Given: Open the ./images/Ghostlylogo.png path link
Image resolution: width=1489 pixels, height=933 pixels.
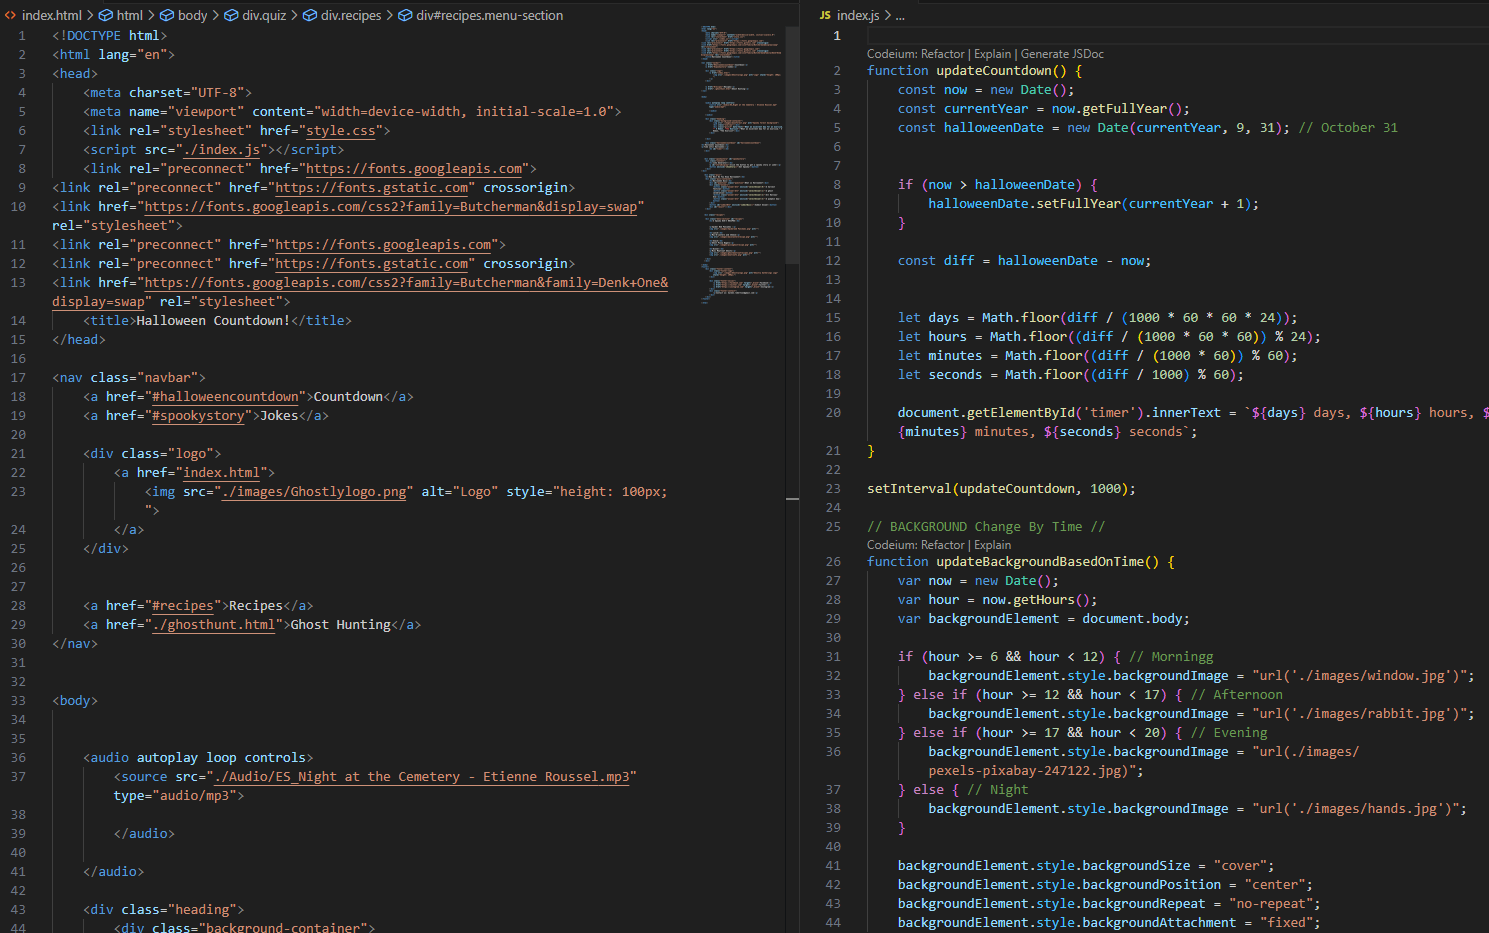Looking at the screenshot, I should point(314,492).
